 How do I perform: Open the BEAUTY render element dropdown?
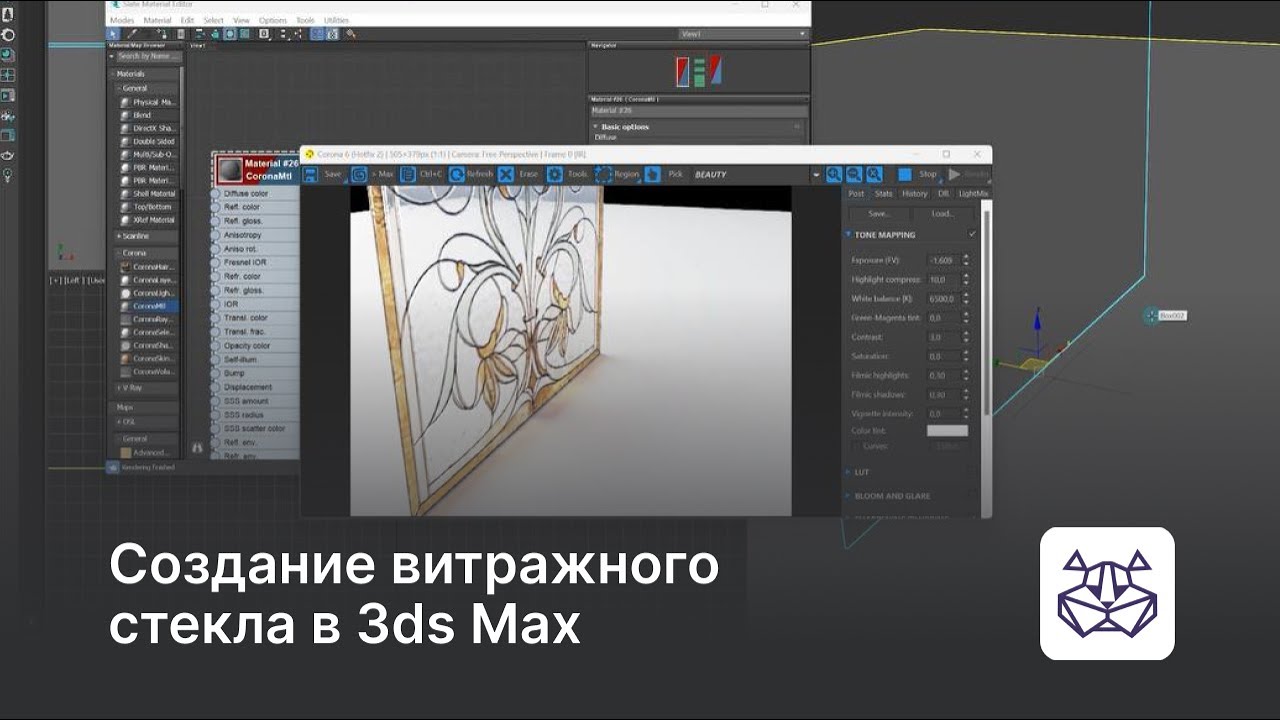click(815, 175)
